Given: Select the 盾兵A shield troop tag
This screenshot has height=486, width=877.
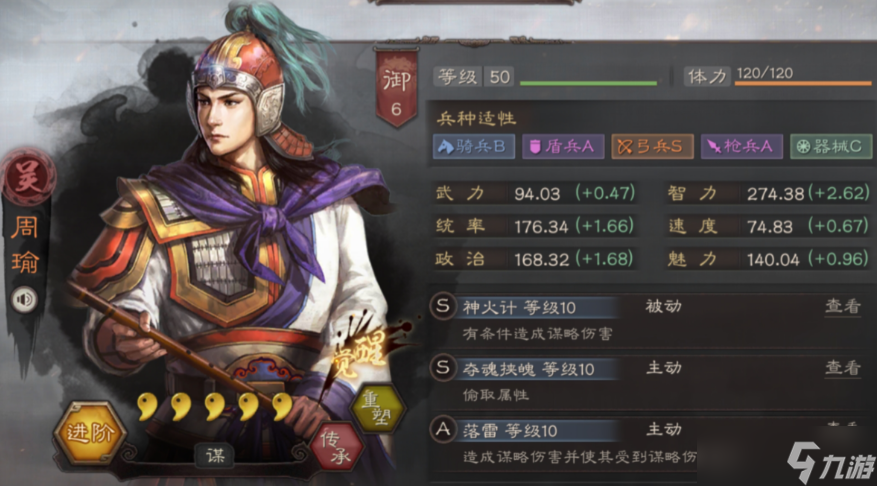Looking at the screenshot, I should [x=563, y=147].
